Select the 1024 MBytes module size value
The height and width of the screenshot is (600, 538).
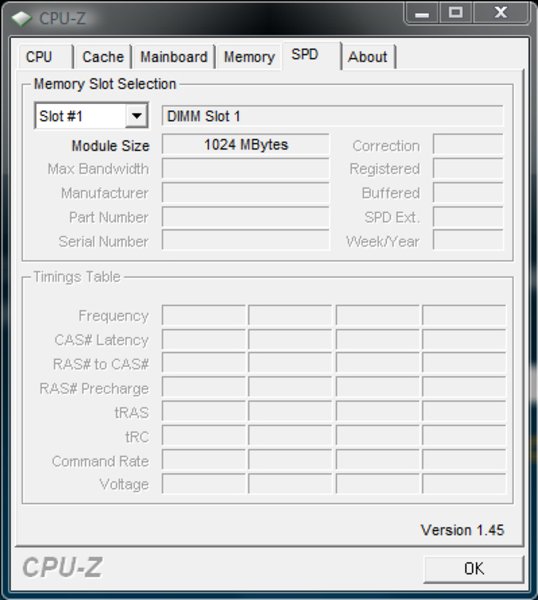point(245,144)
